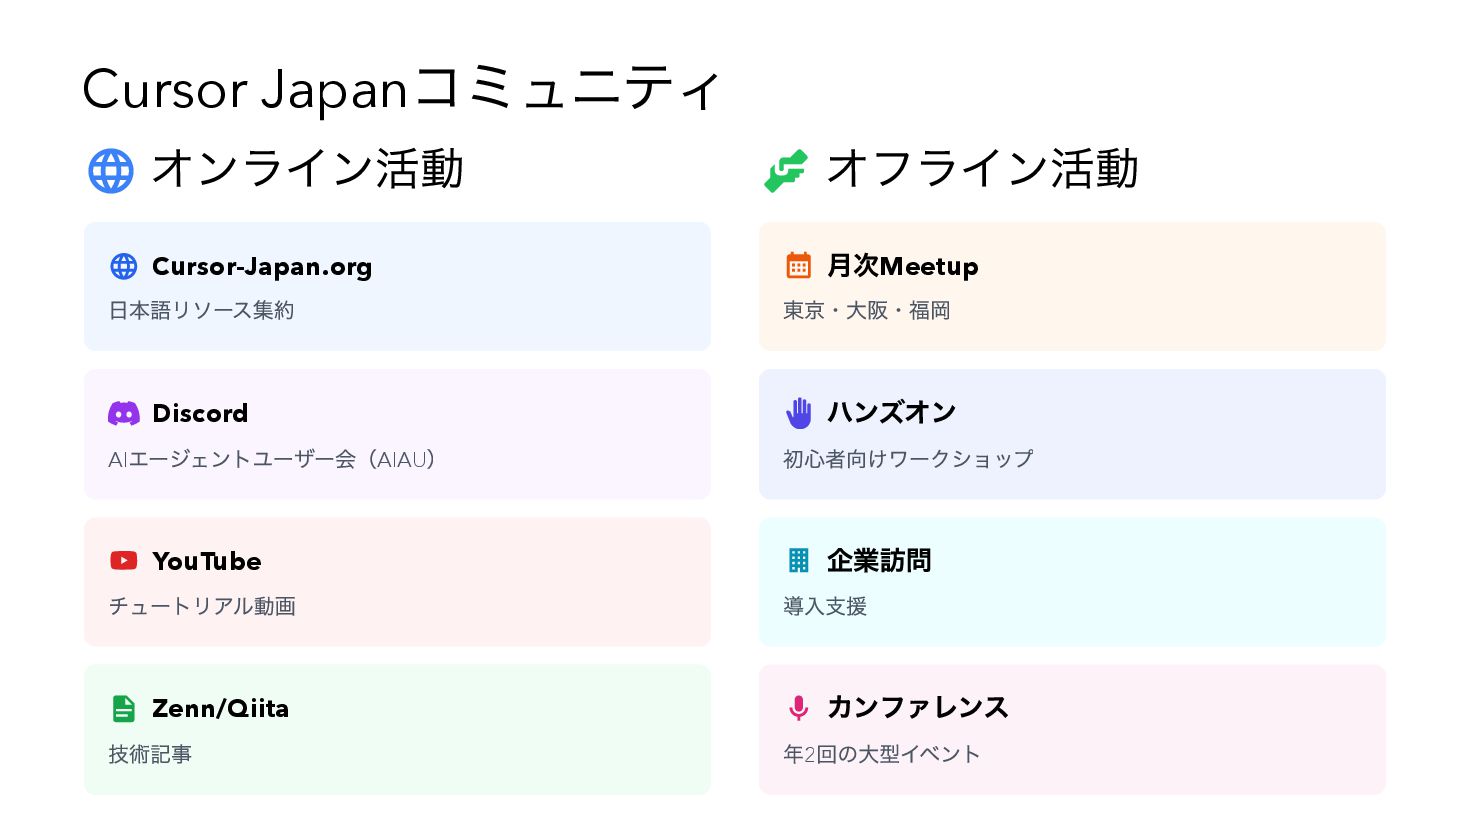Click the ハンズオン card heading
1470x828 pixels.
[x=892, y=413]
